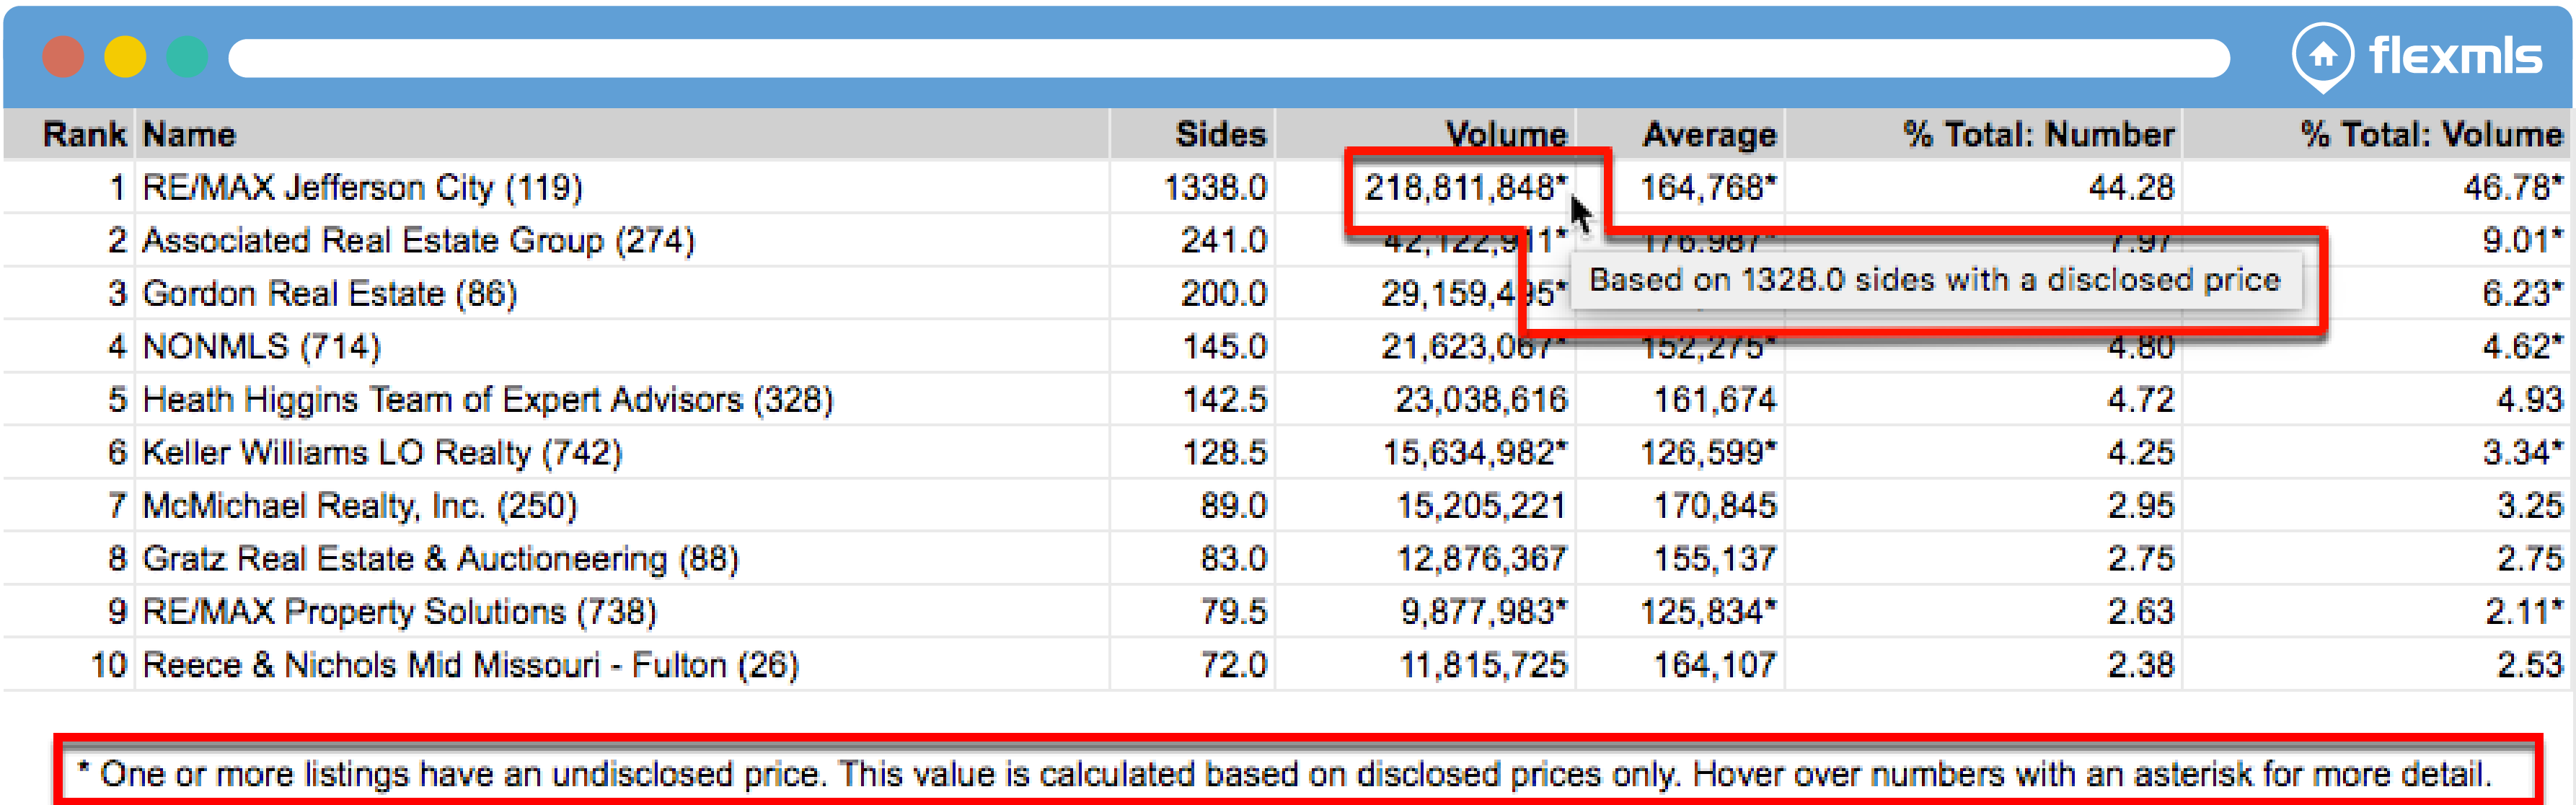2576x805 pixels.
Task: Click the red window dot
Action: 63,57
